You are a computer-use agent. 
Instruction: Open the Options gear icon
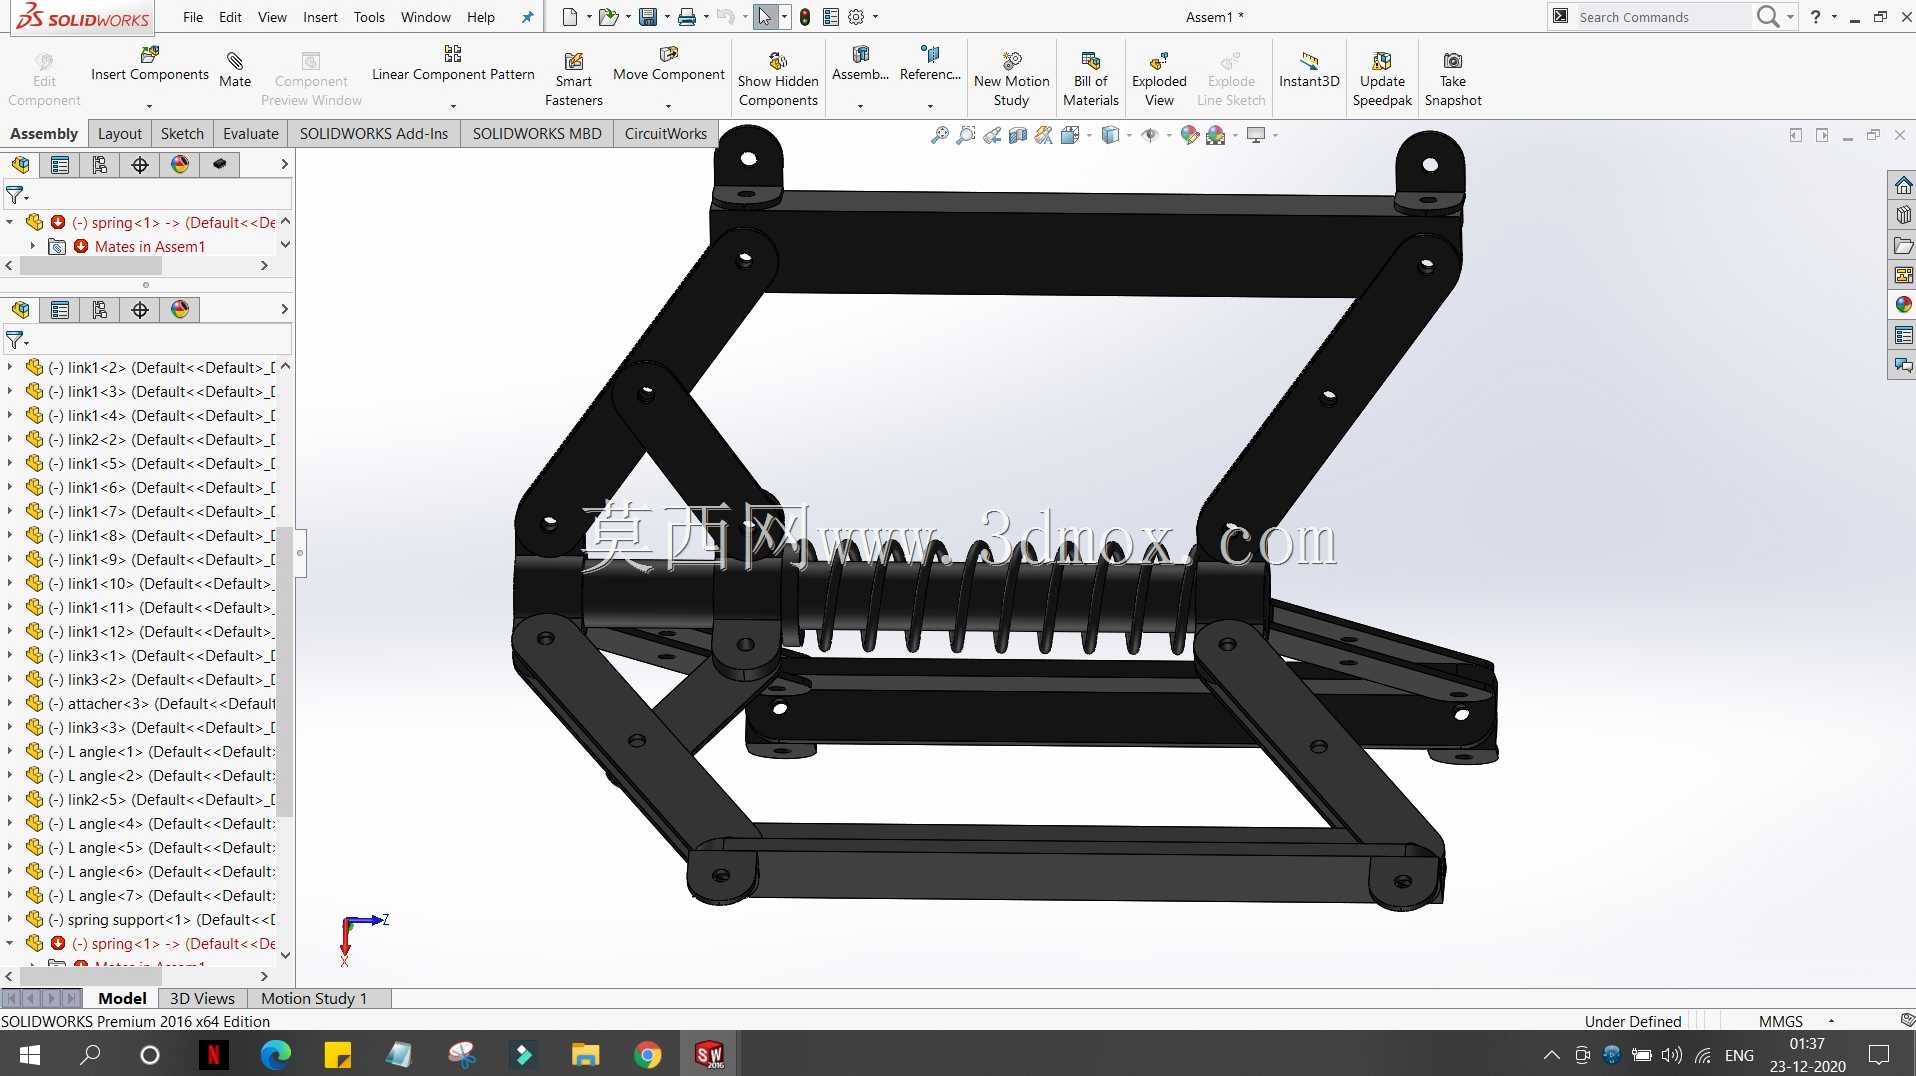tap(856, 17)
